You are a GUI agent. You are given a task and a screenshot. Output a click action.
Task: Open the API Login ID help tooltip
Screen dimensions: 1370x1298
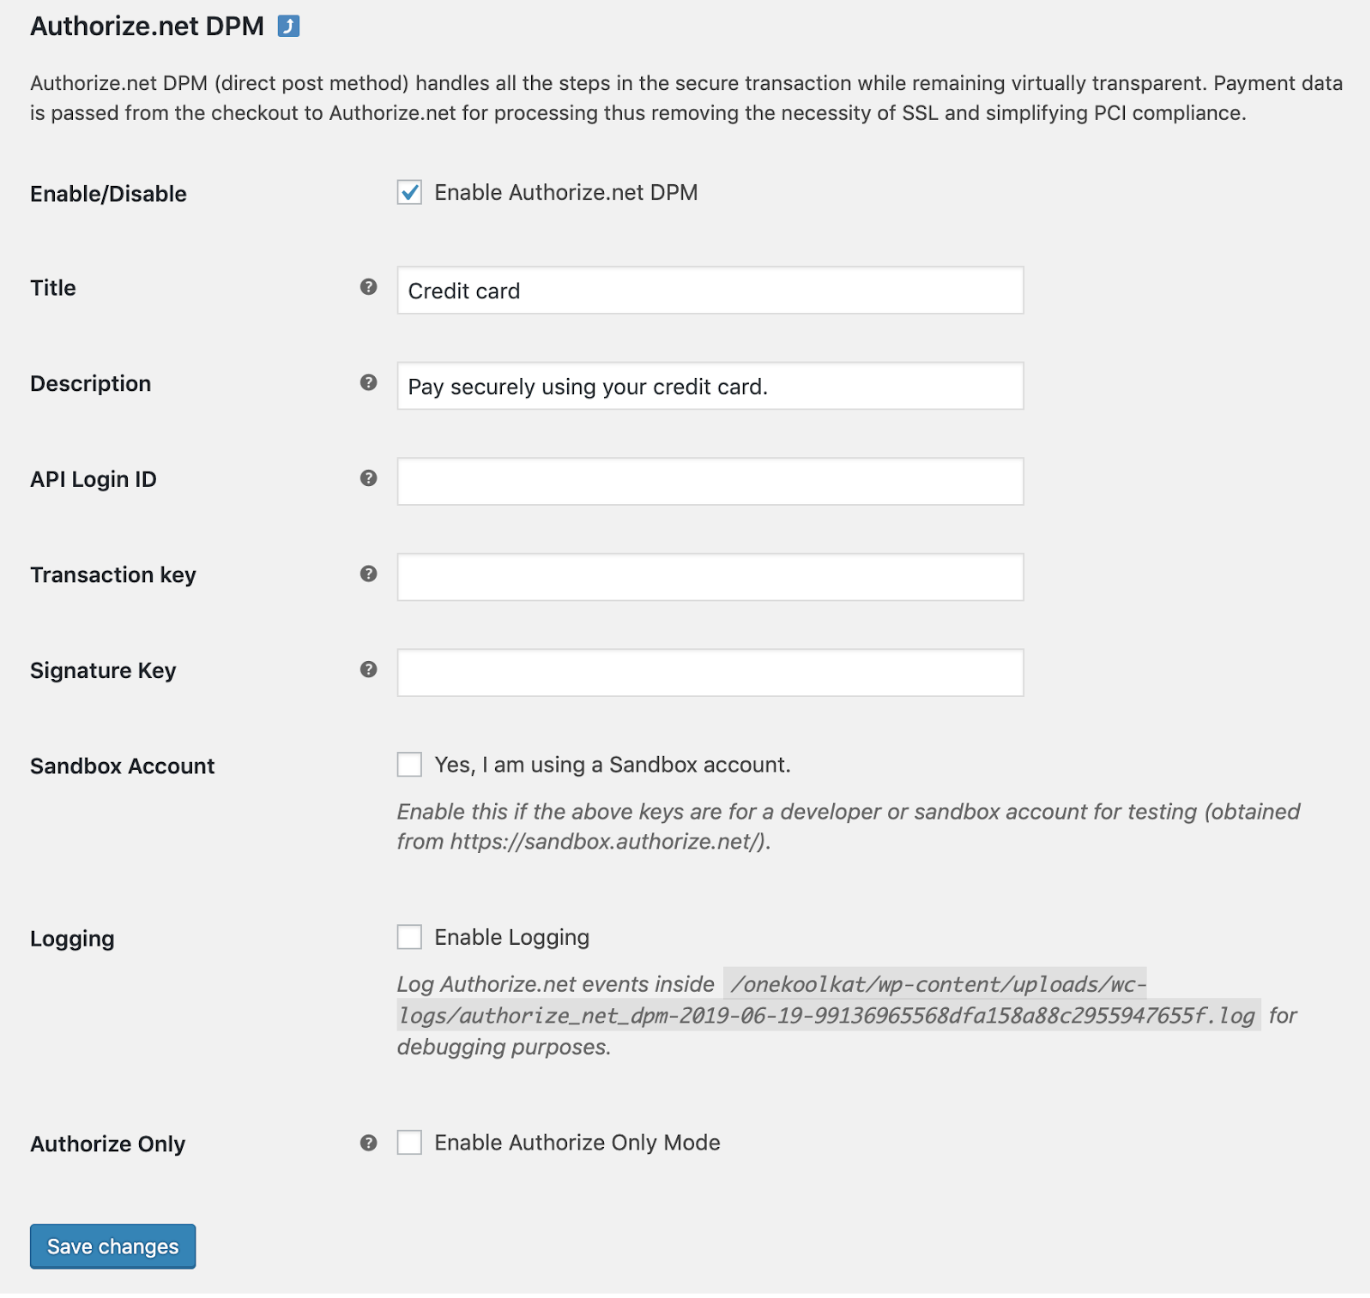[369, 479]
